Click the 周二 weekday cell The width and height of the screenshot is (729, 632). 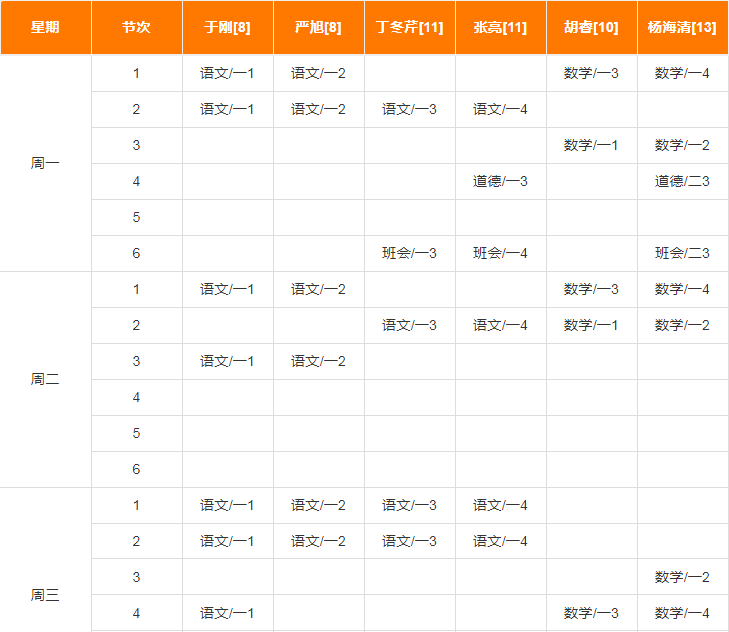click(x=46, y=379)
